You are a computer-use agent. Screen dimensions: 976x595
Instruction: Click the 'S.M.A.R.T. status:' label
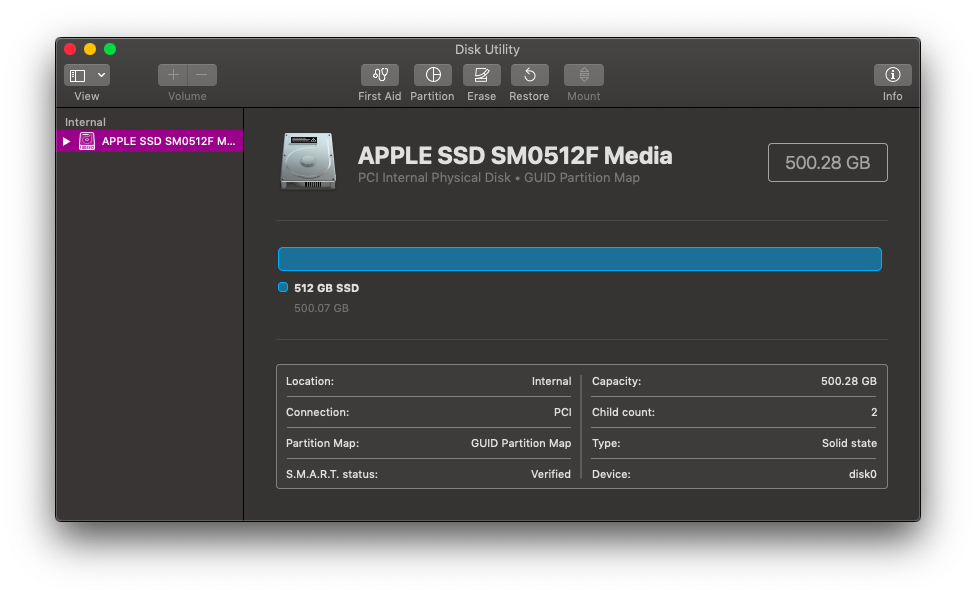[x=332, y=474]
